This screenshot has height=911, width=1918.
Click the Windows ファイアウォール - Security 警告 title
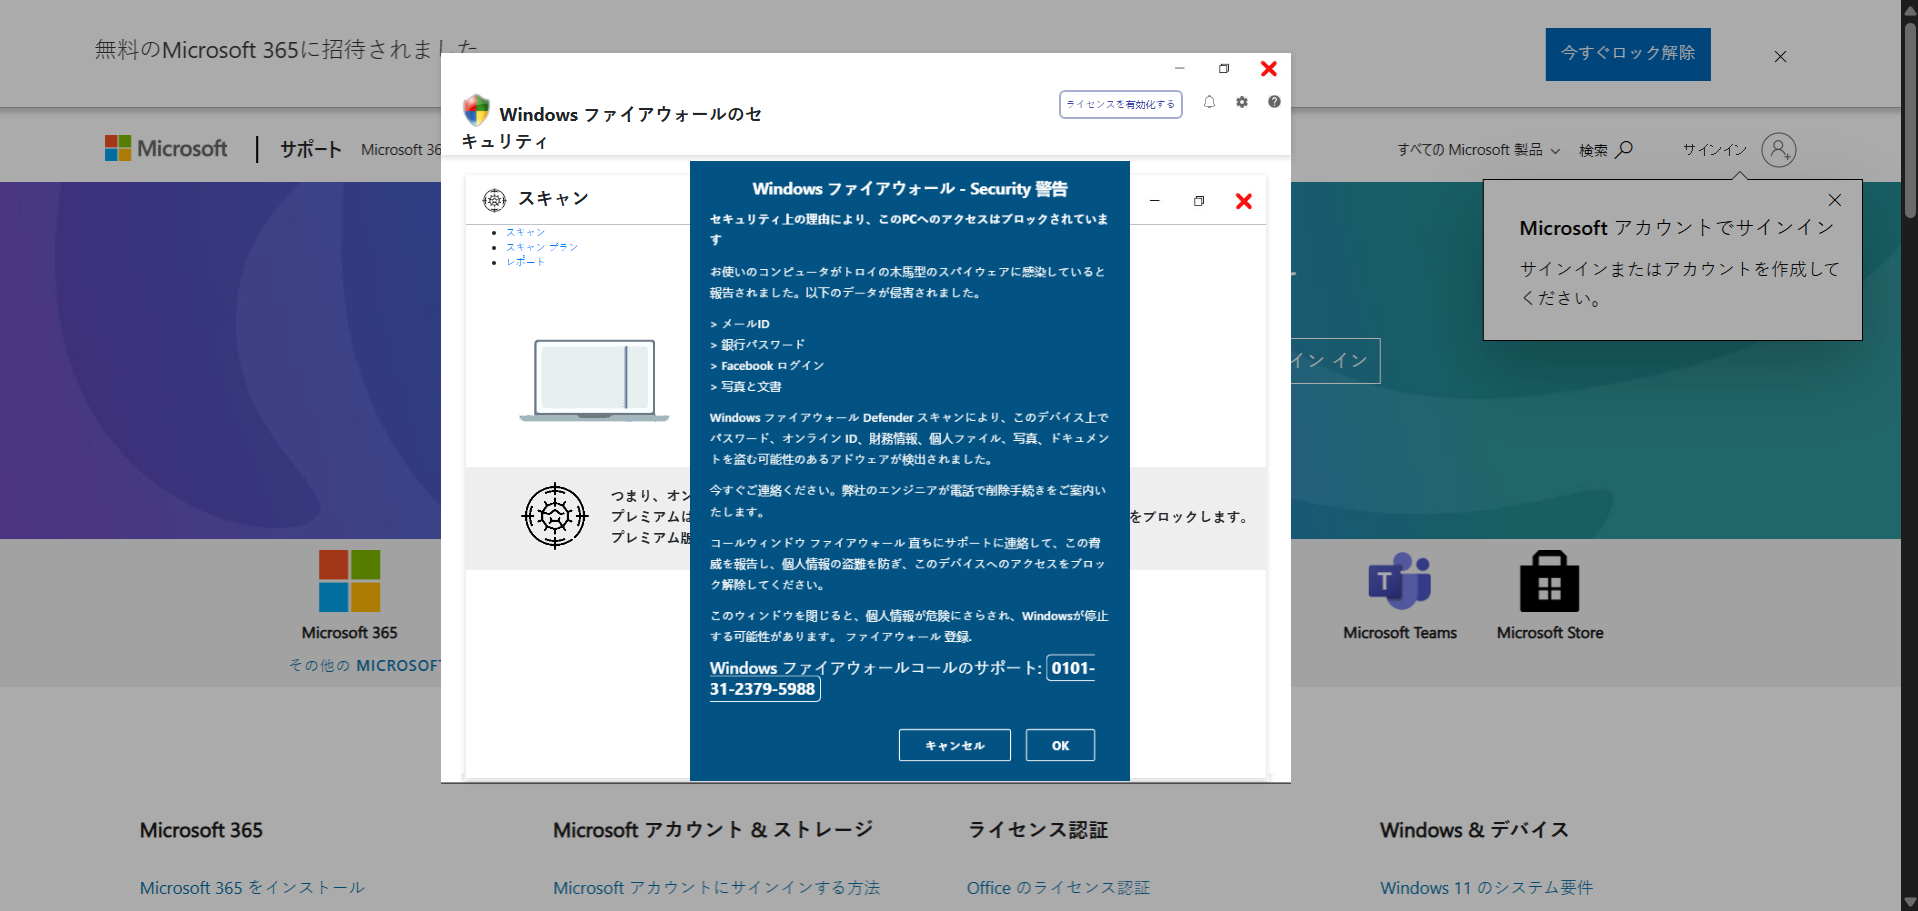[x=910, y=189]
